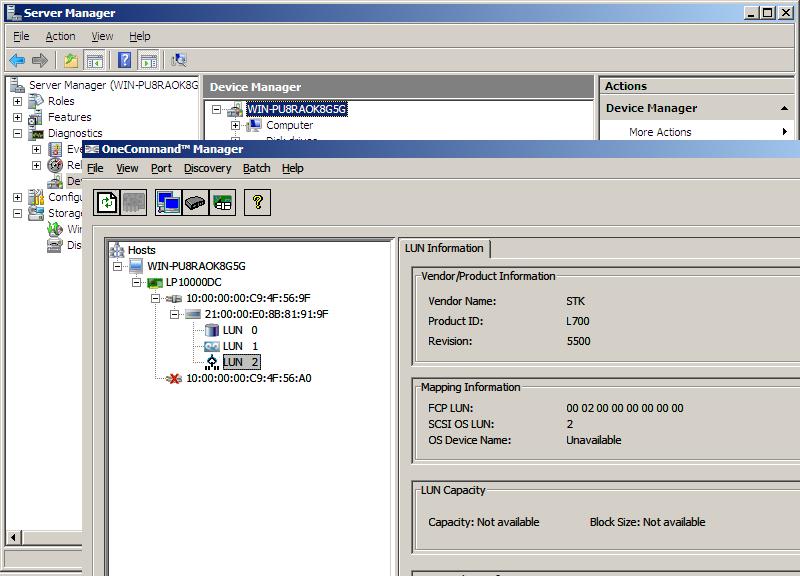The width and height of the screenshot is (800, 576).
Task: Click the Diagnostics icon in Server Manager
Action: (36, 134)
